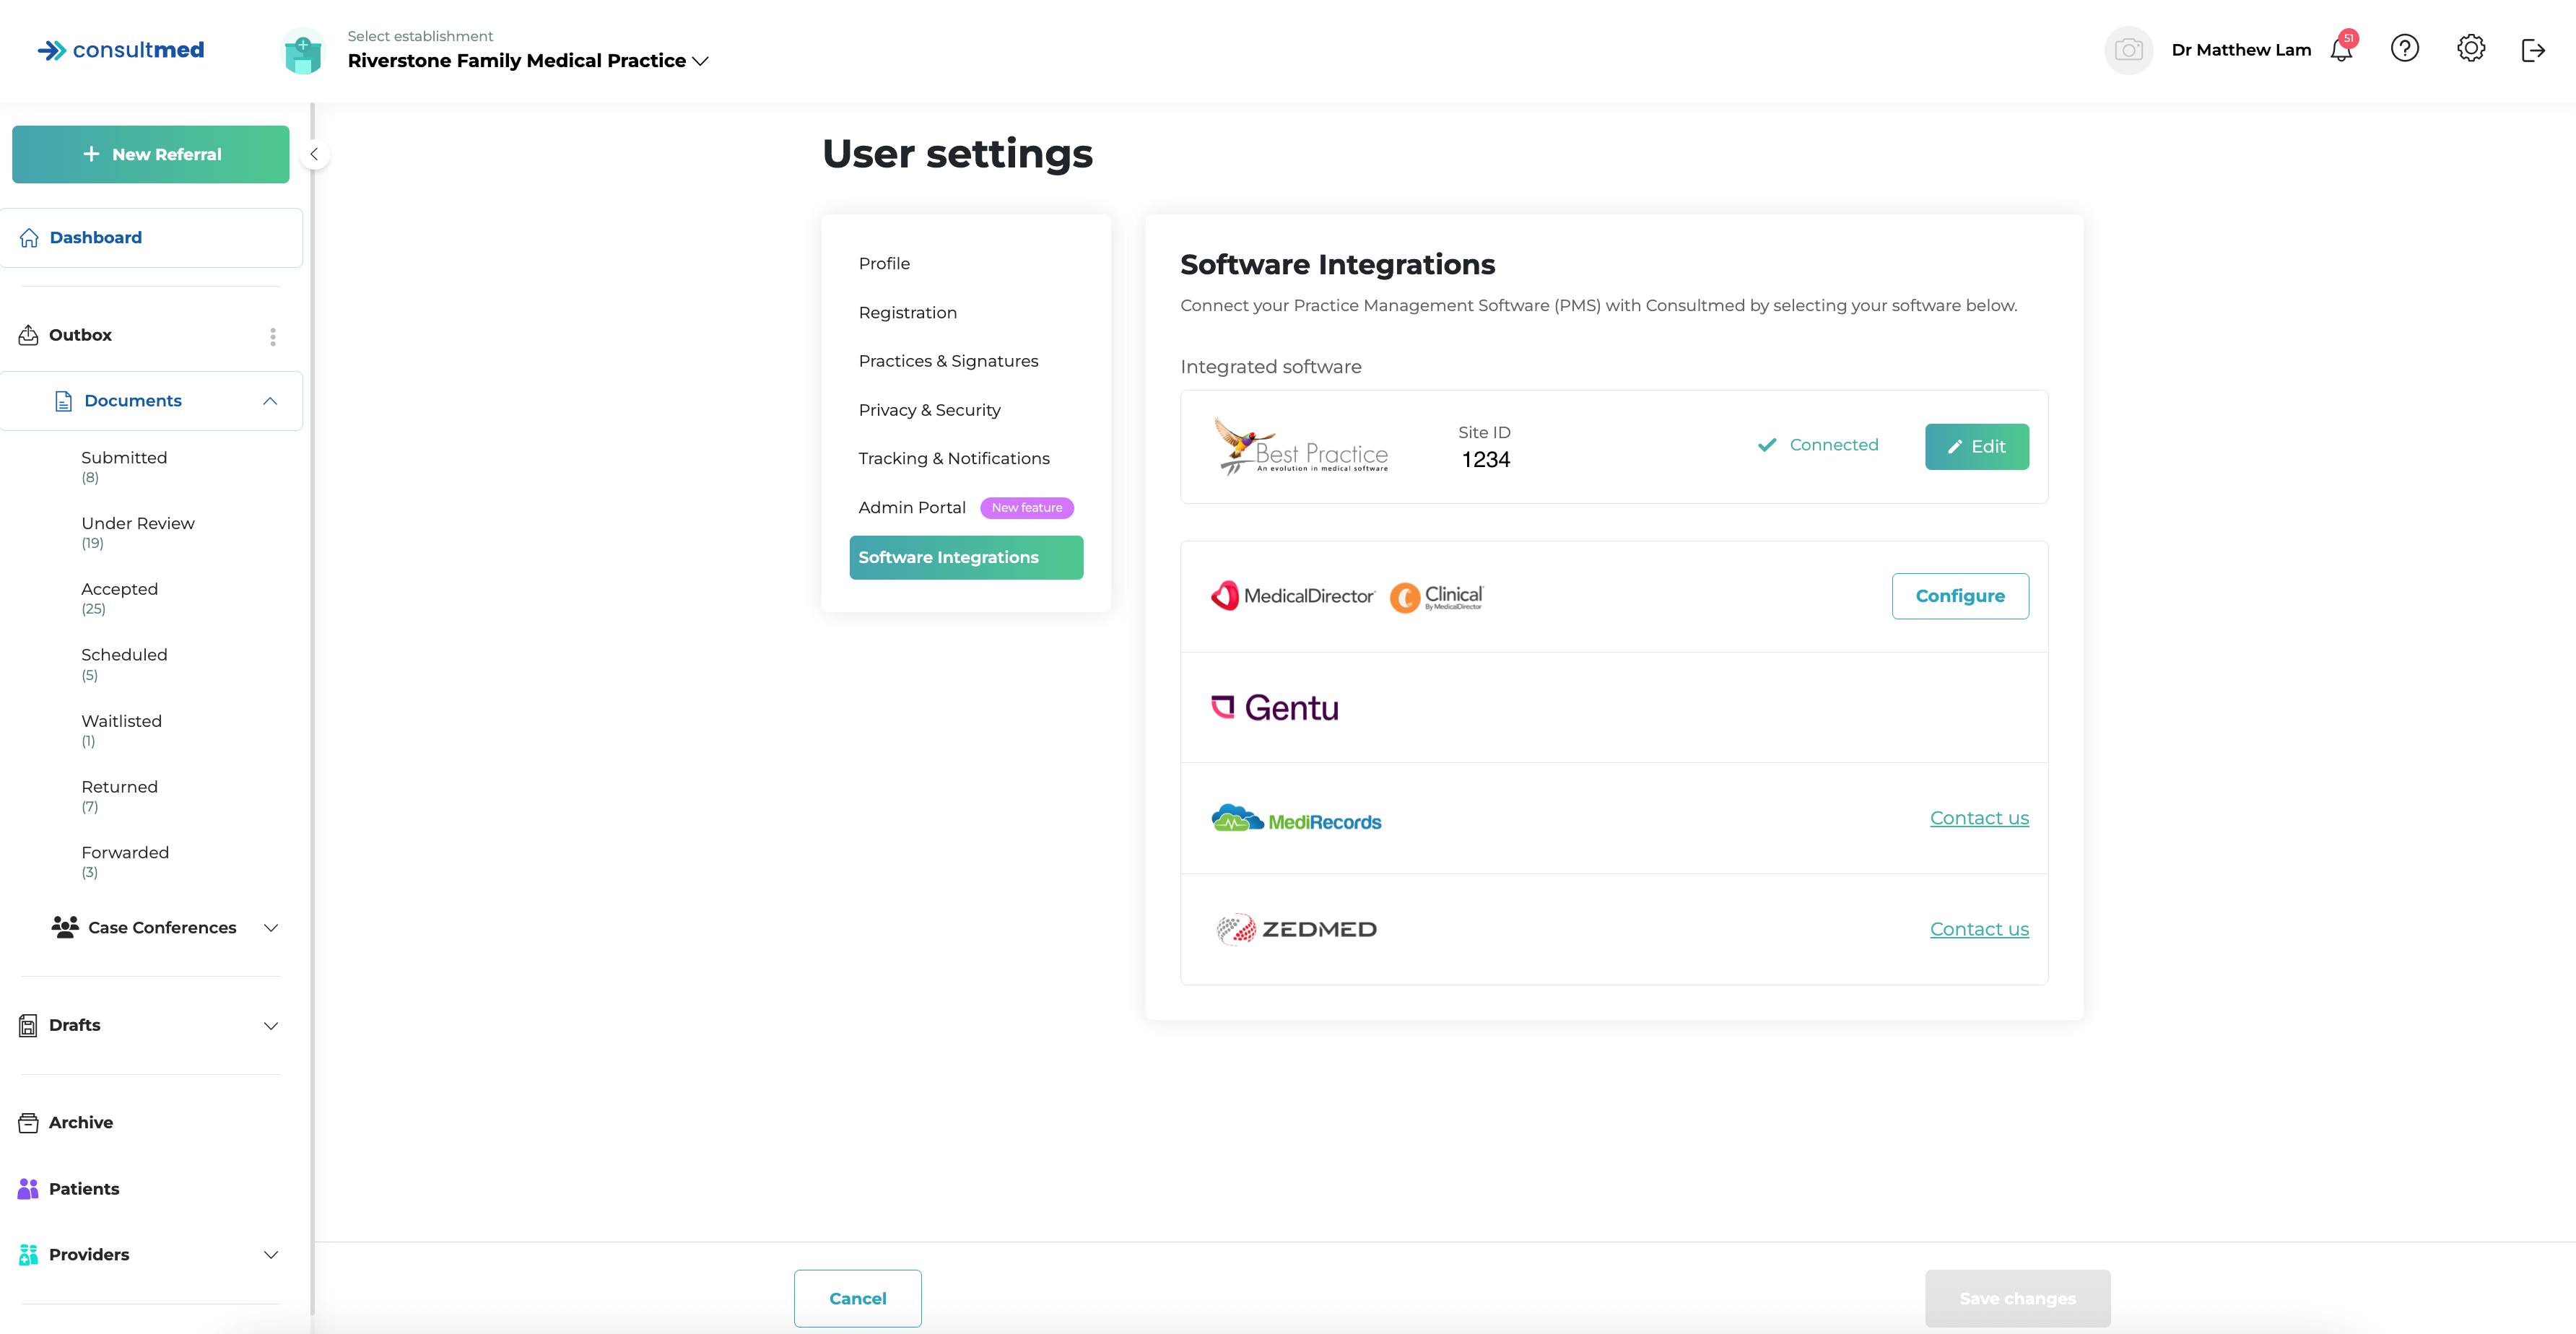Click the profile photo camera placeholder
Screen dimensions: 2576x1334
pyautogui.click(x=2128, y=50)
